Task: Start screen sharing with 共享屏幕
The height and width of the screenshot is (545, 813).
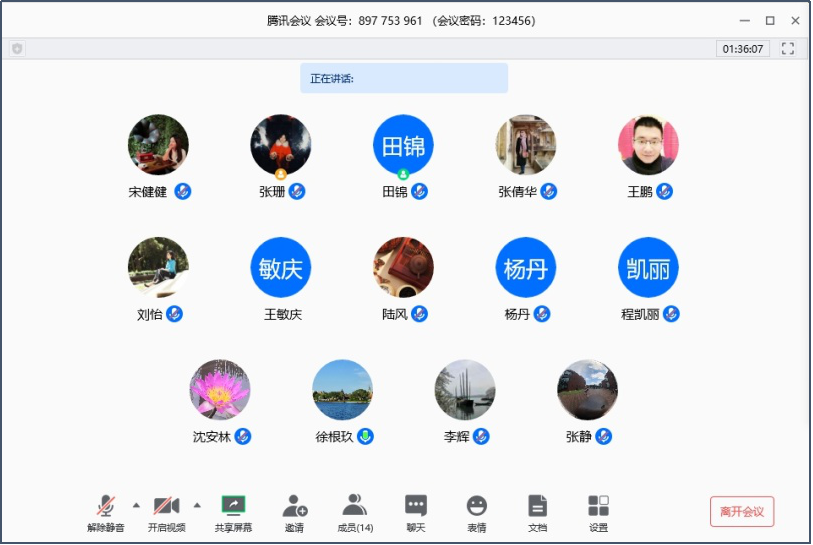Action: click(x=233, y=506)
